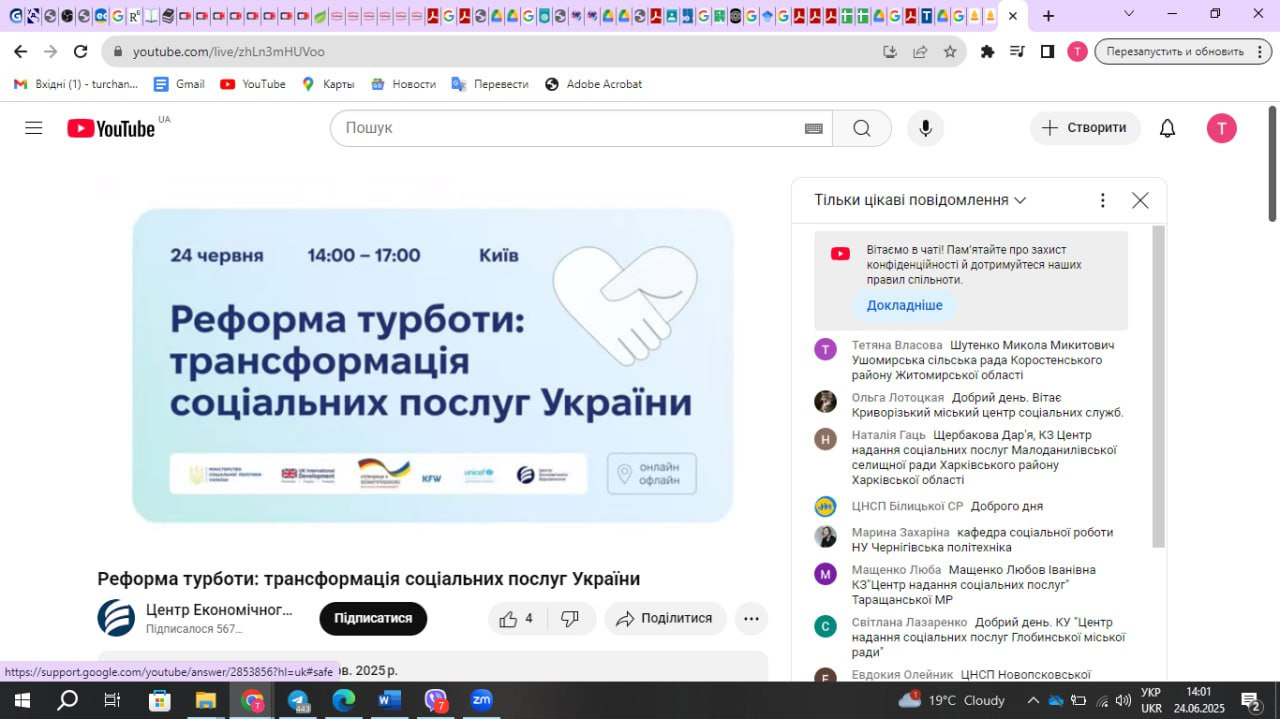Open more actions menu under video
The image size is (1280, 719).
pos(752,618)
